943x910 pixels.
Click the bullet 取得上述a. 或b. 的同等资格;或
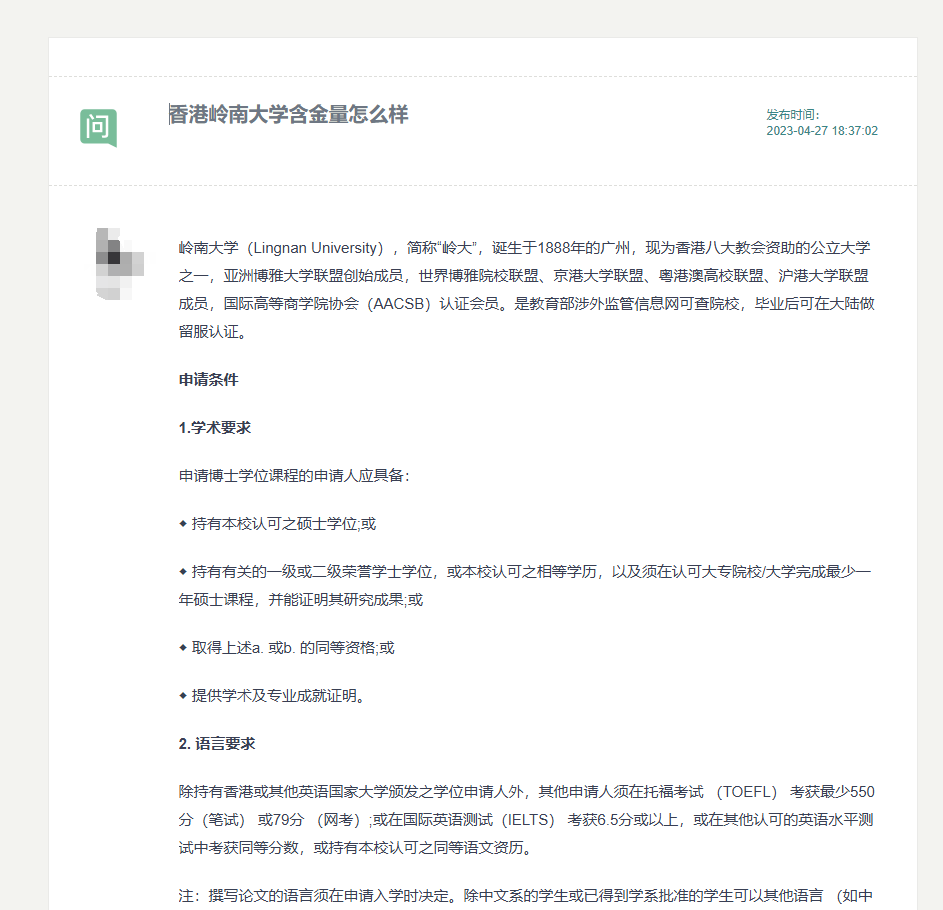click(287, 648)
